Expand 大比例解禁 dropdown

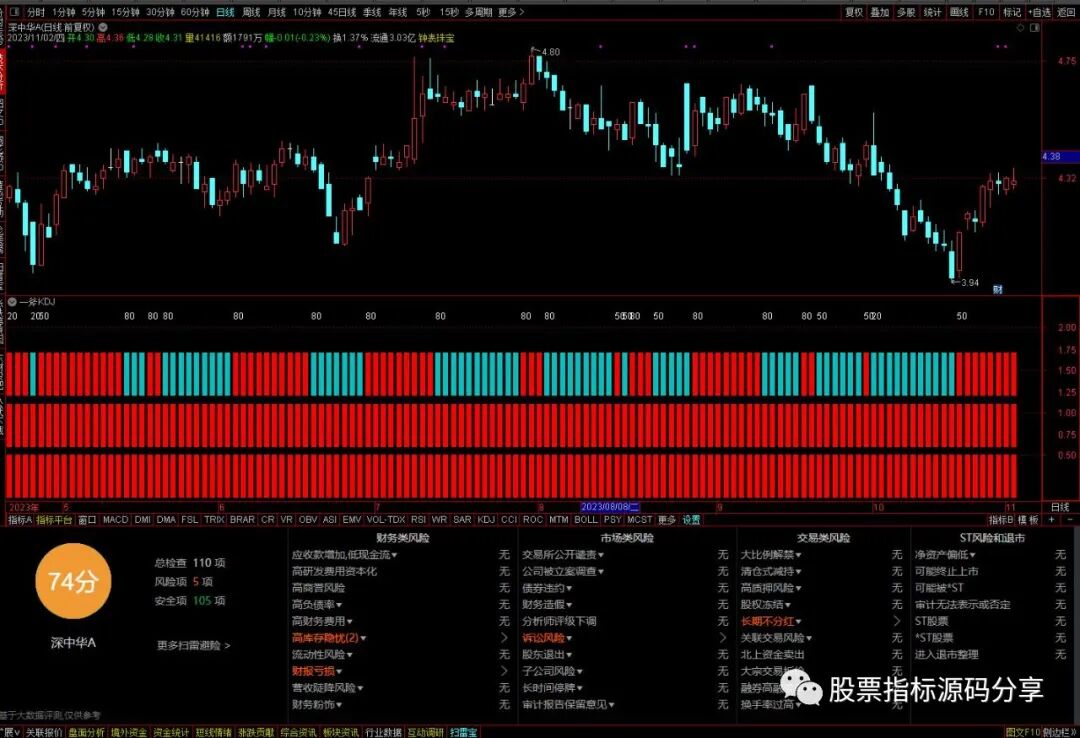coord(771,555)
